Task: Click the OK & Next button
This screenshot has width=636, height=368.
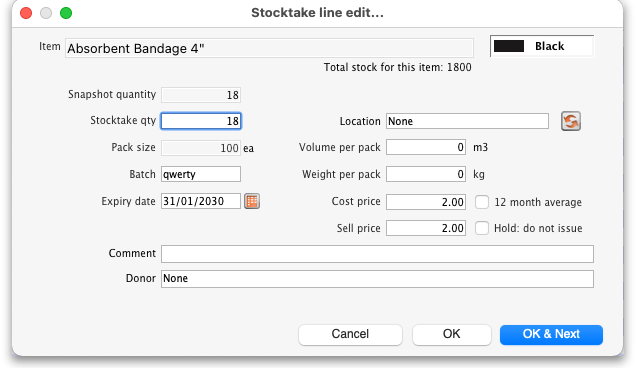Action: (x=551, y=334)
